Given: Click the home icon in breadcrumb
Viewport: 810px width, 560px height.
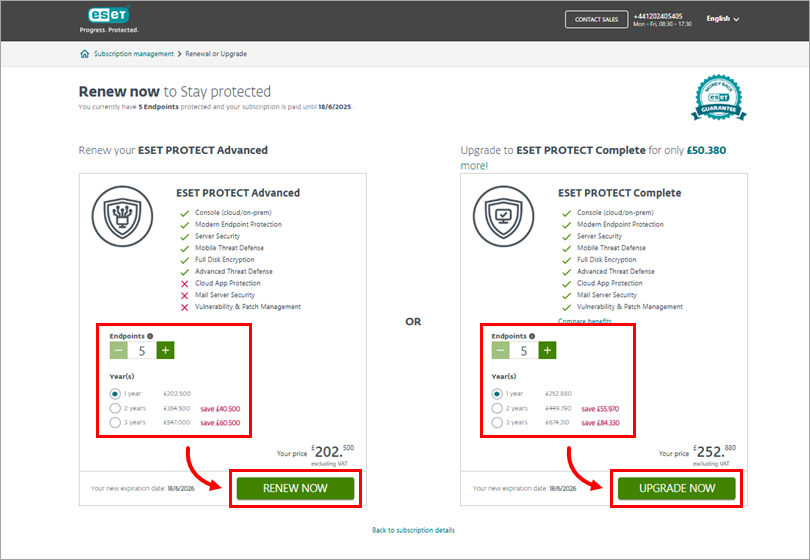Looking at the screenshot, I should coord(84,54).
